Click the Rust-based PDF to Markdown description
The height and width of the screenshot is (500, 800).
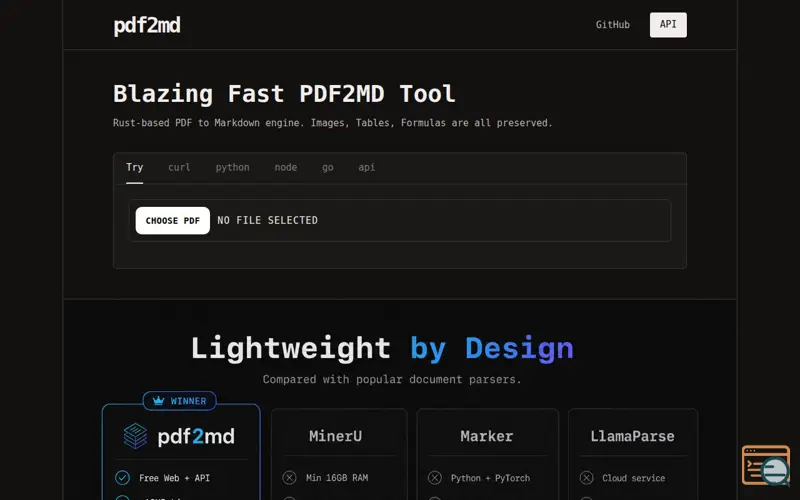pos(333,123)
